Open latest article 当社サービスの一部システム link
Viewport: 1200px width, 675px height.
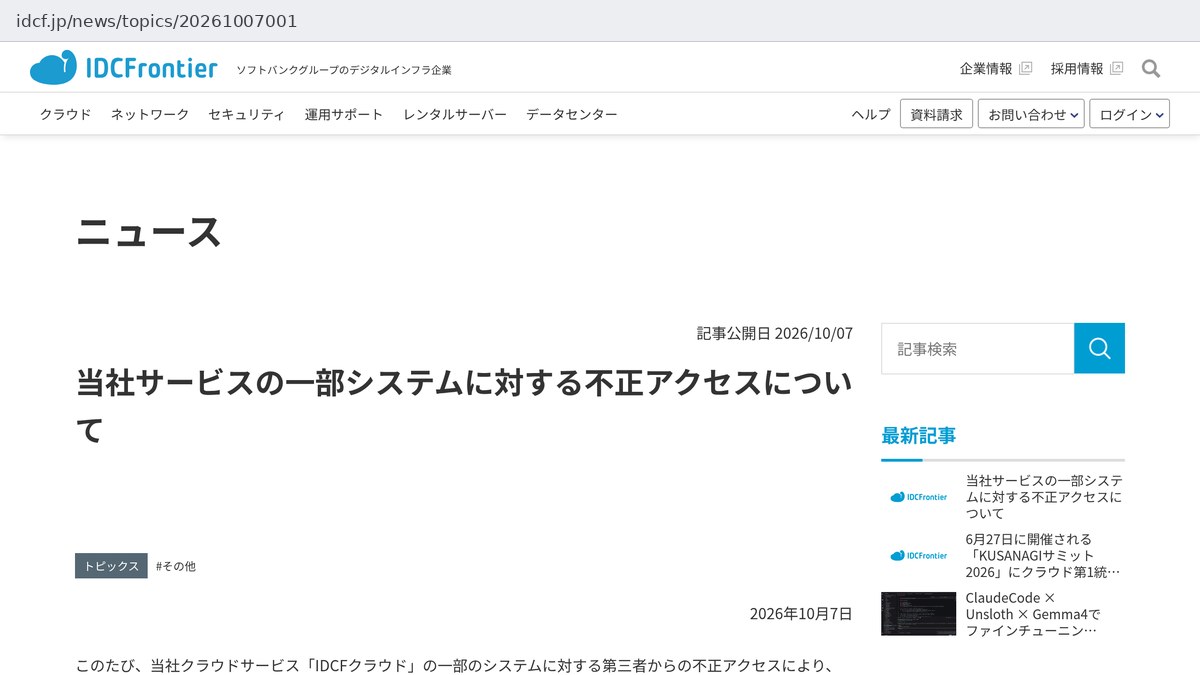pos(1044,497)
